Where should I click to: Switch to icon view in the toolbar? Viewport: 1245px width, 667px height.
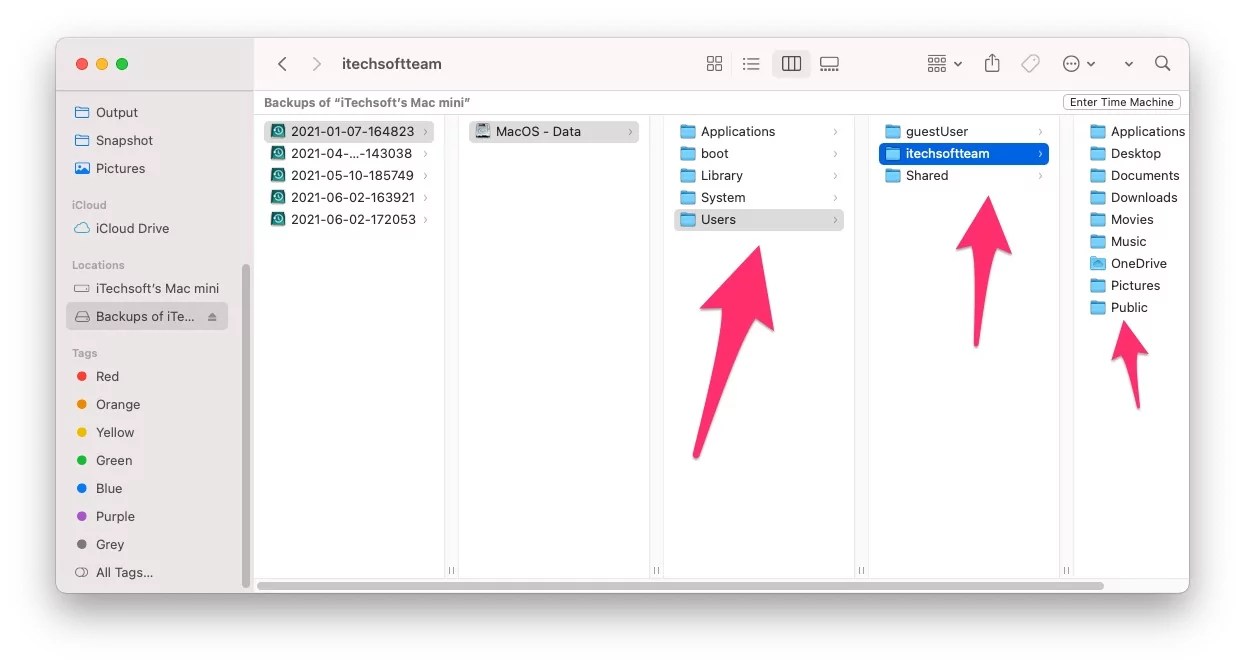tap(714, 63)
